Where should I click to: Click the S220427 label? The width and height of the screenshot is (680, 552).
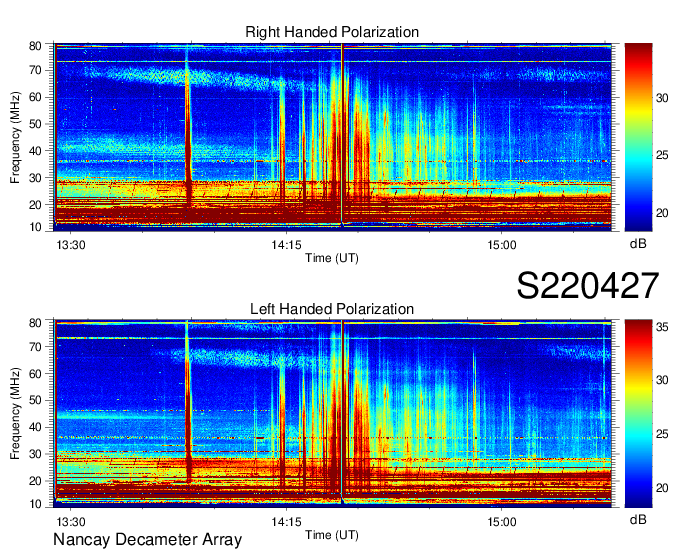point(588,286)
